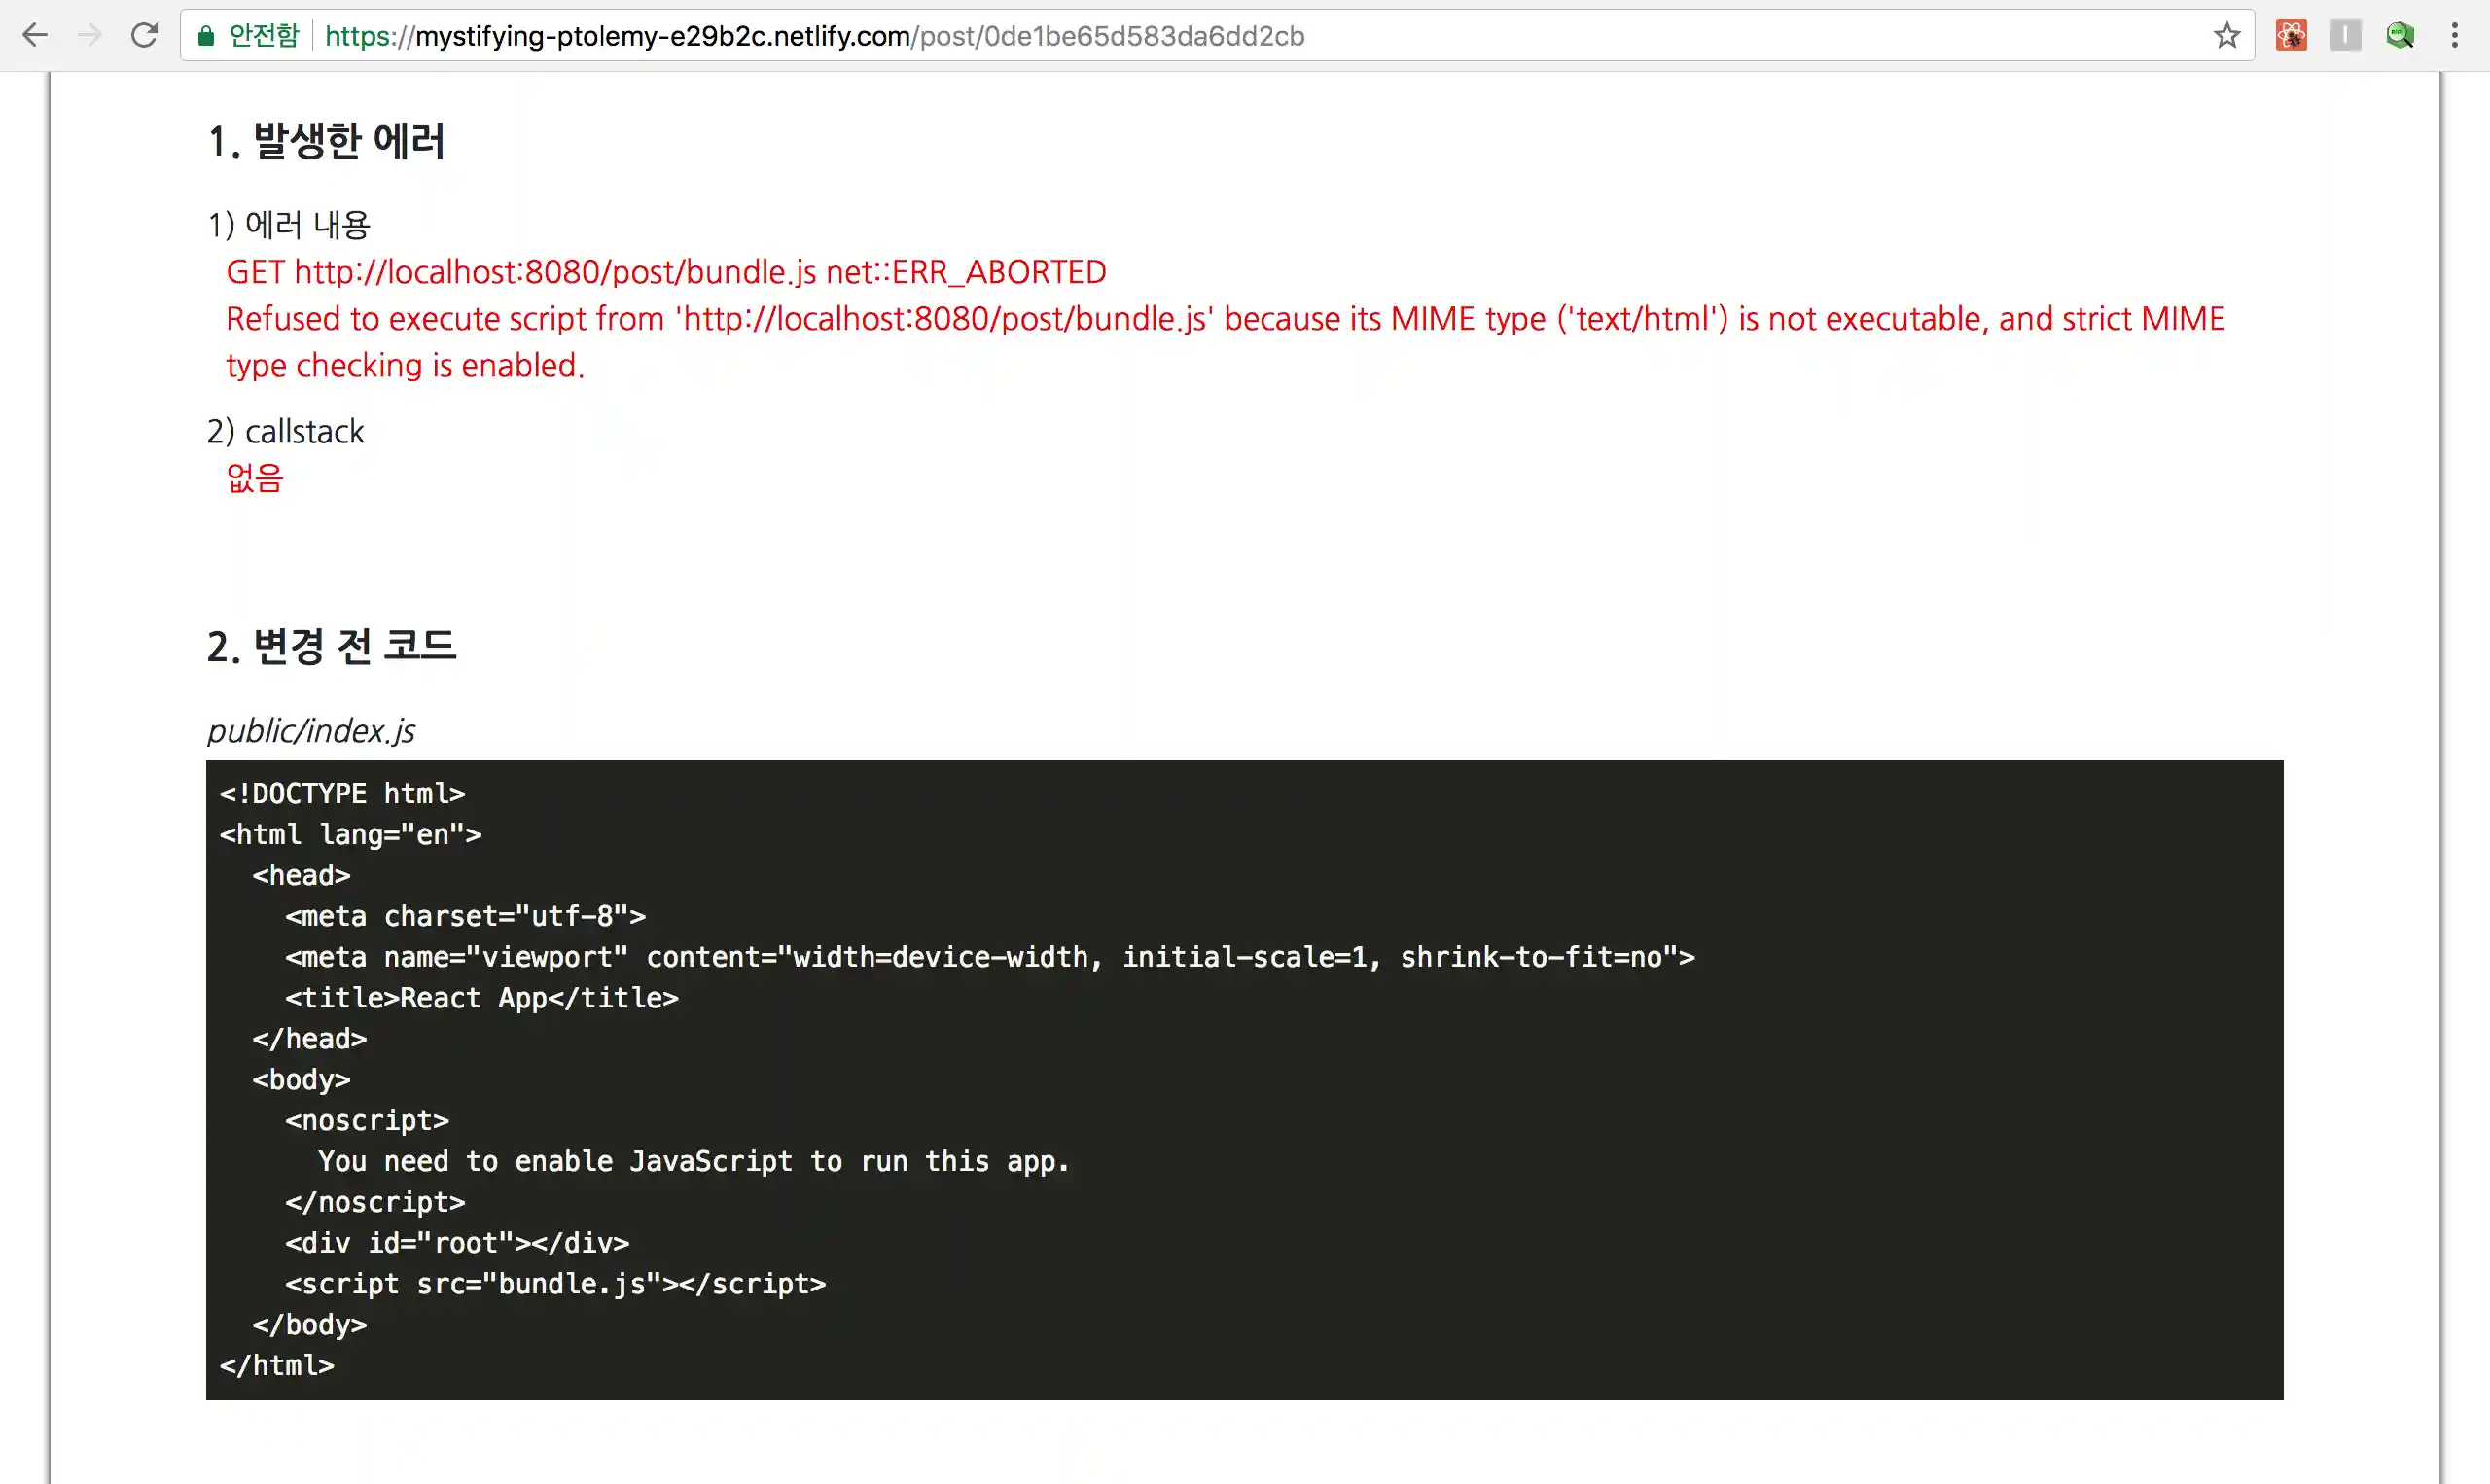Click the heading 1. 발생한 에러
This screenshot has height=1484, width=2490.
point(326,141)
